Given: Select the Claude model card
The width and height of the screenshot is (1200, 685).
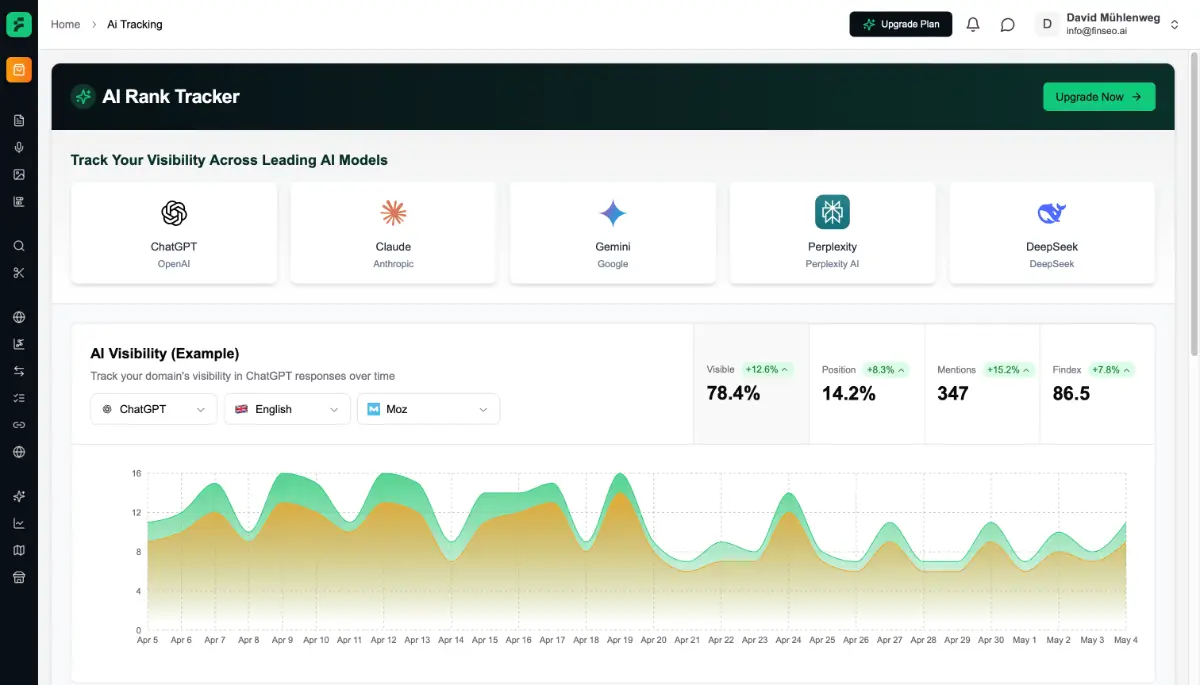Looking at the screenshot, I should (x=393, y=232).
